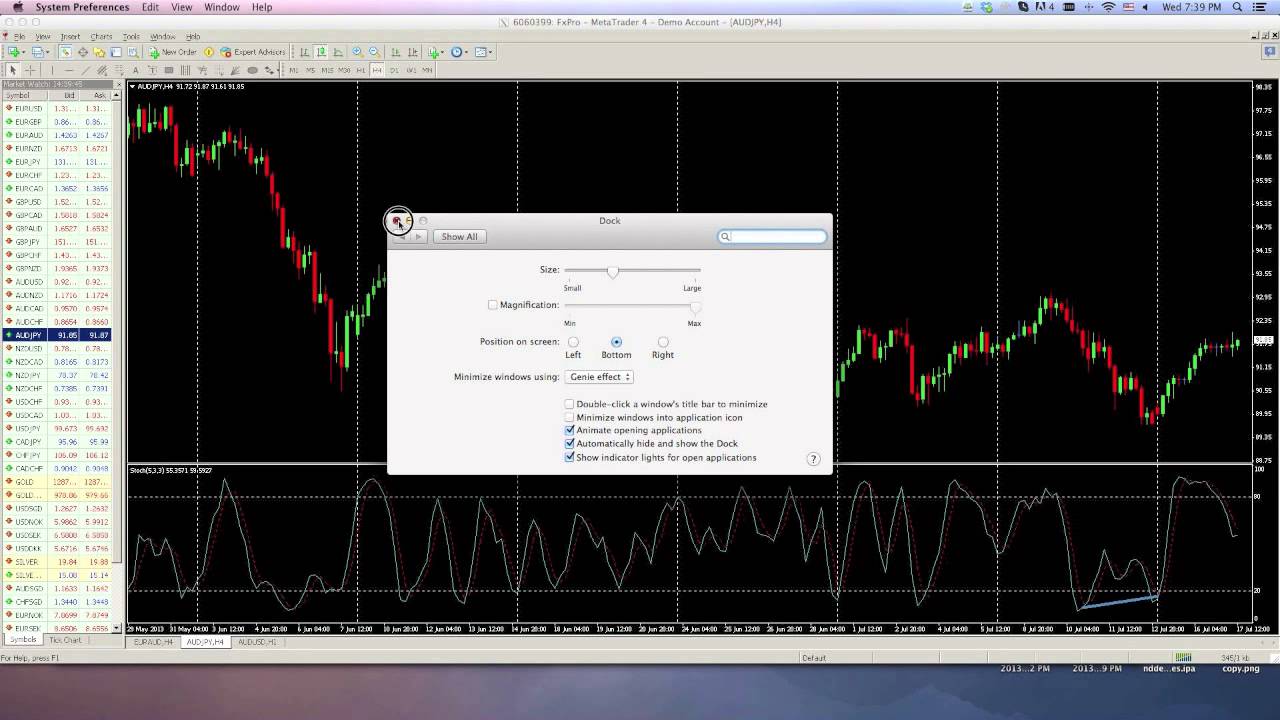Click the Show All button
1280x720 pixels.
(459, 237)
